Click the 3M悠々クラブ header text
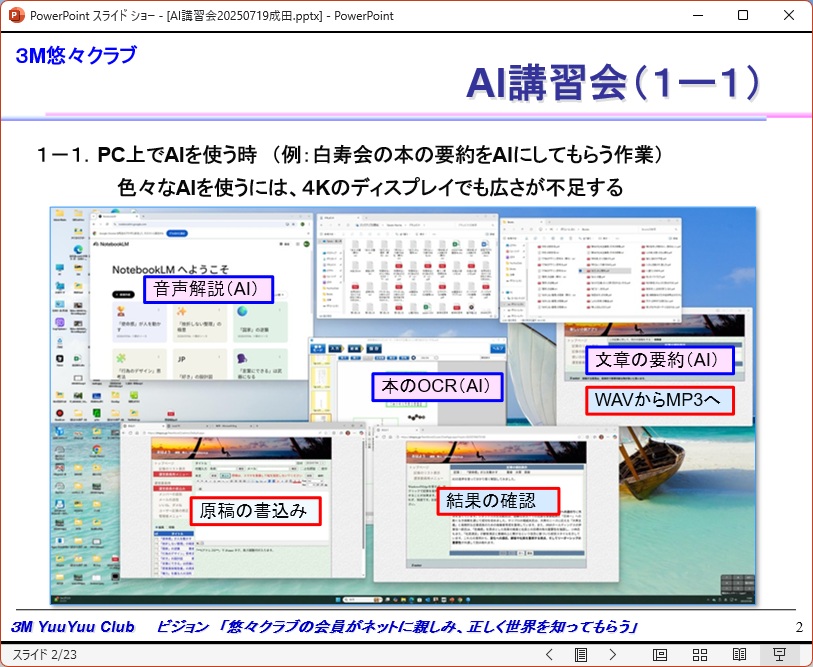The width and height of the screenshot is (813, 667). 75,56
